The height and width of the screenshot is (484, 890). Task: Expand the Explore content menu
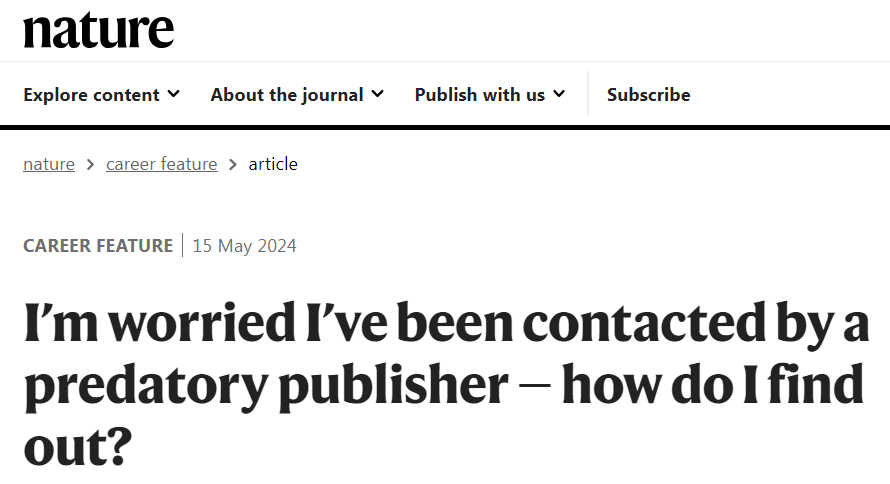(x=102, y=94)
